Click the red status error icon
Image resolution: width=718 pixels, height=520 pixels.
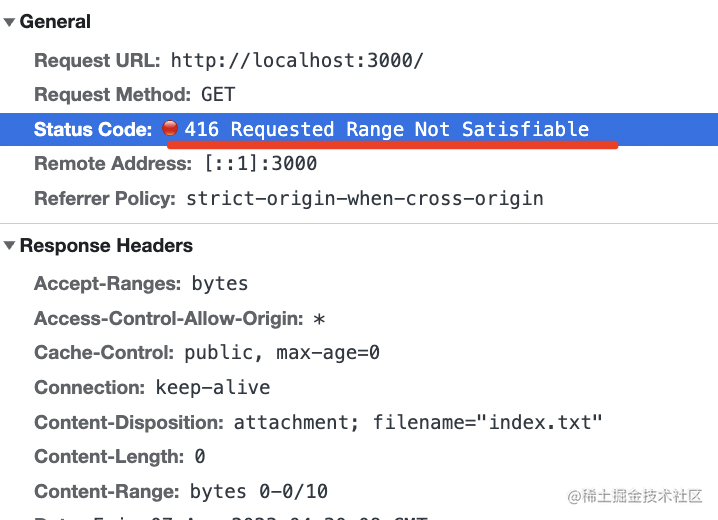coord(170,129)
